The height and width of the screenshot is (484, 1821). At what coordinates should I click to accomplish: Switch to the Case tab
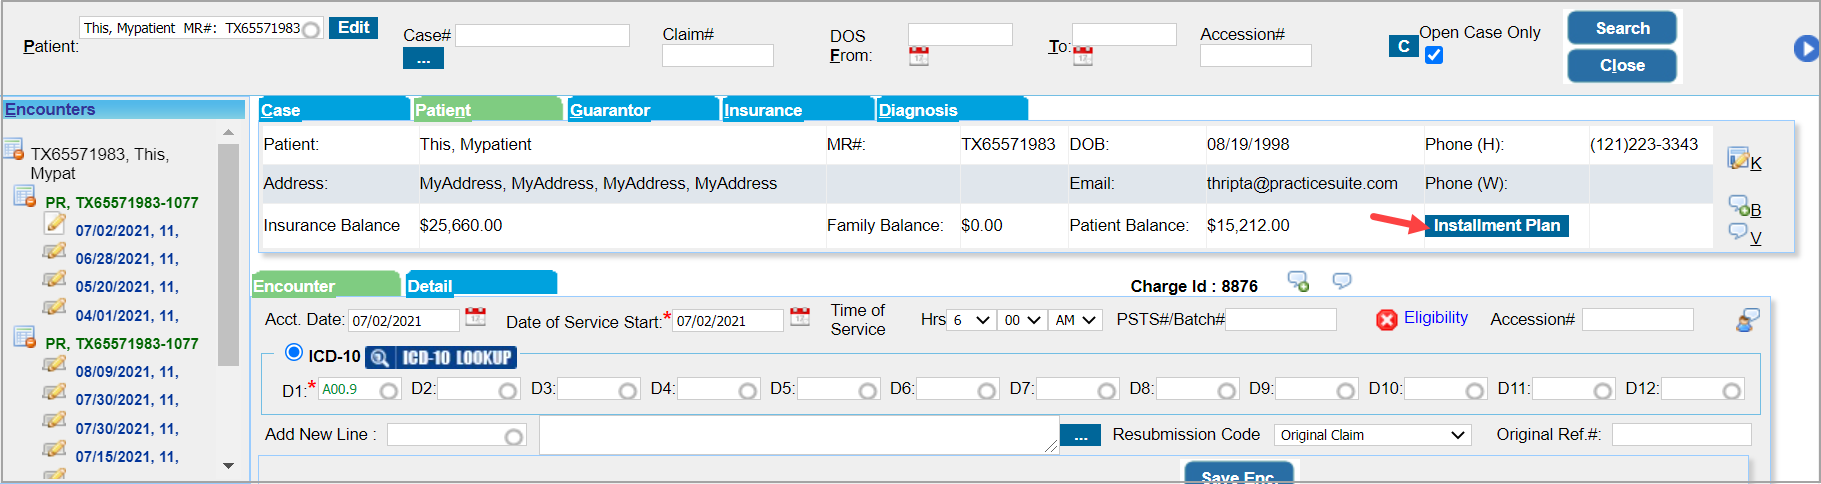tap(334, 109)
